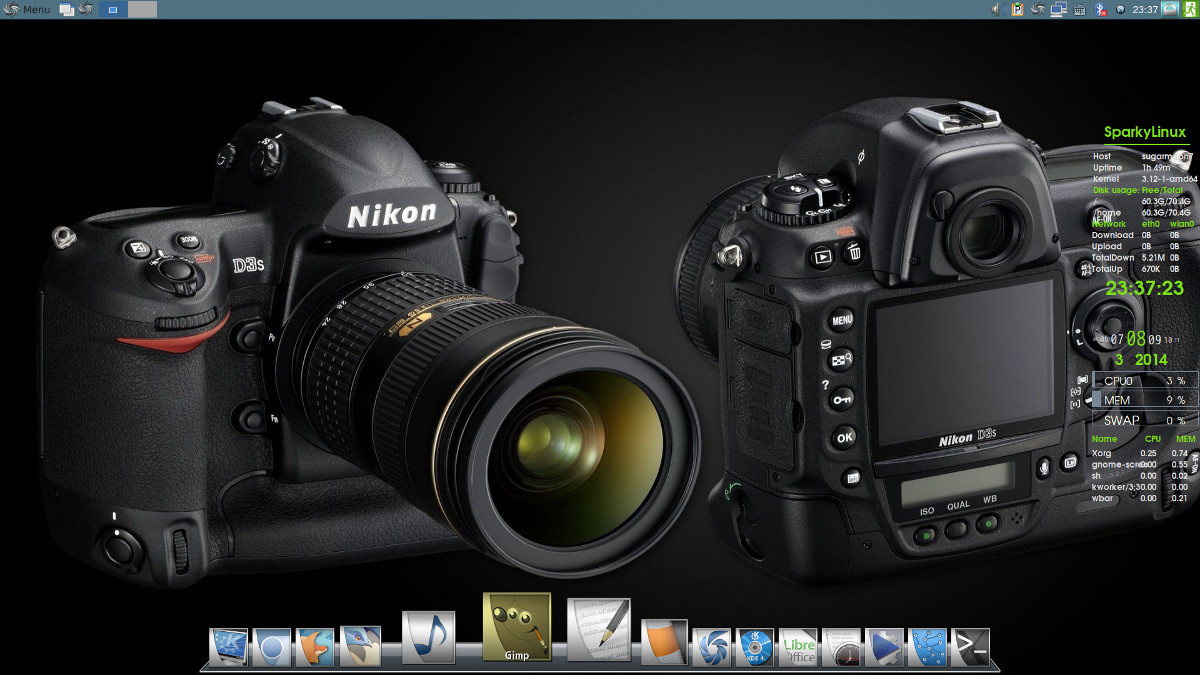The height and width of the screenshot is (675, 1200).
Task: Launch the orange fox browser dock icon
Action: pos(314,646)
